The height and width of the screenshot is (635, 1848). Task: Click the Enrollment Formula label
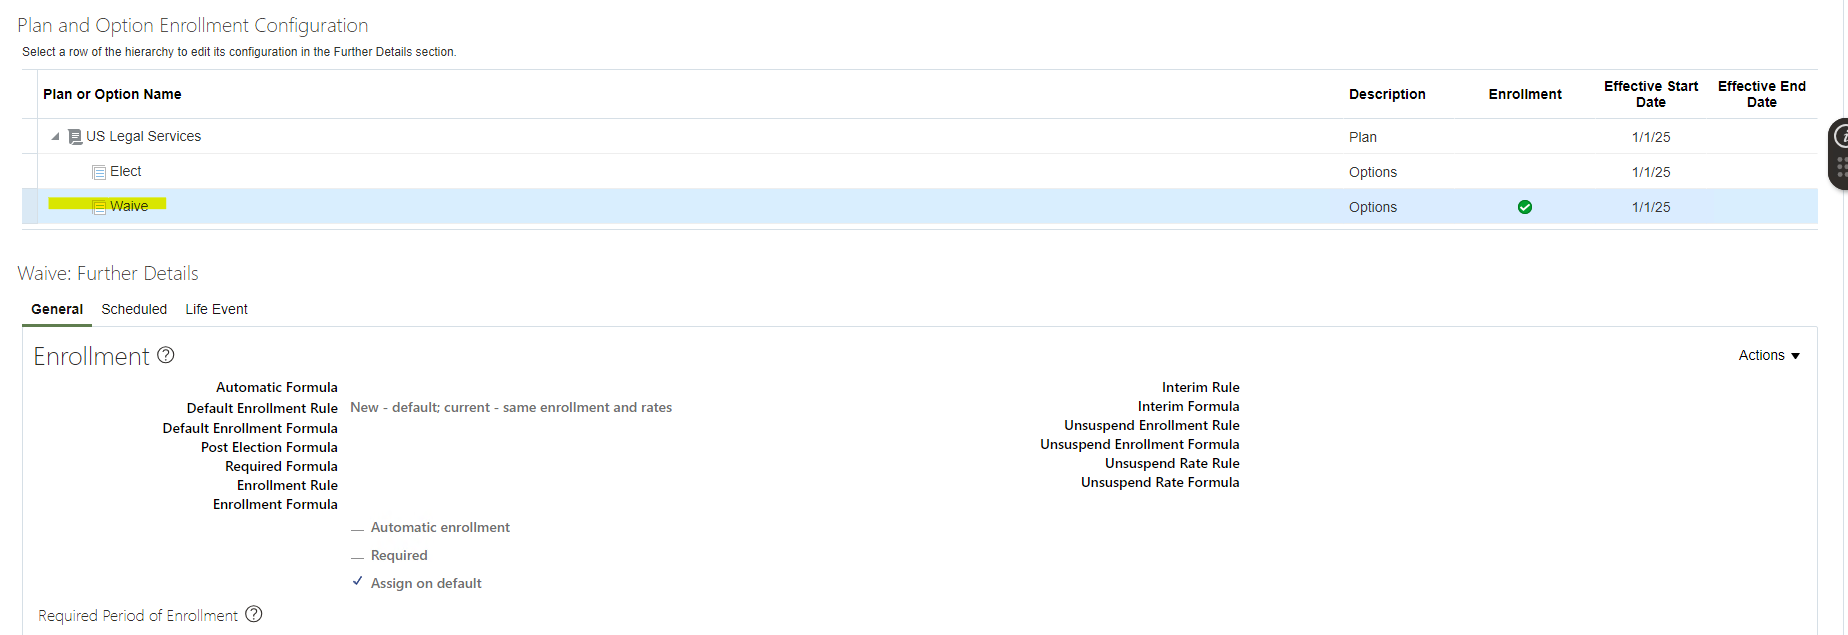click(275, 504)
